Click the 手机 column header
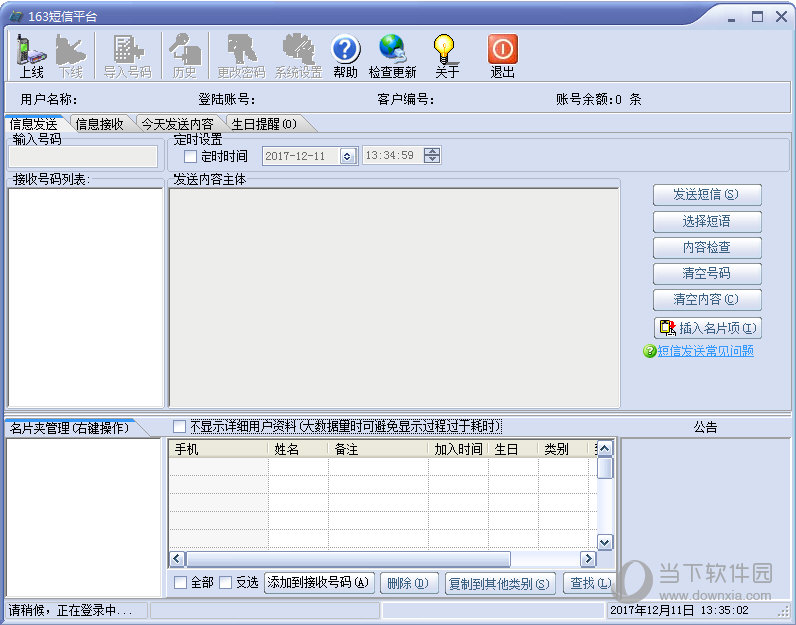The image size is (796, 625). 218,449
